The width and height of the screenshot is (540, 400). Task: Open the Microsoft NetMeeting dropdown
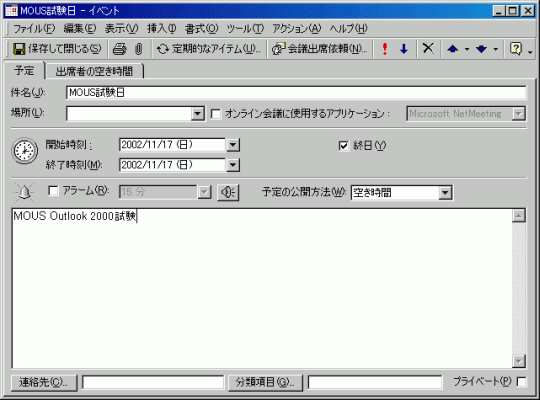[518, 114]
